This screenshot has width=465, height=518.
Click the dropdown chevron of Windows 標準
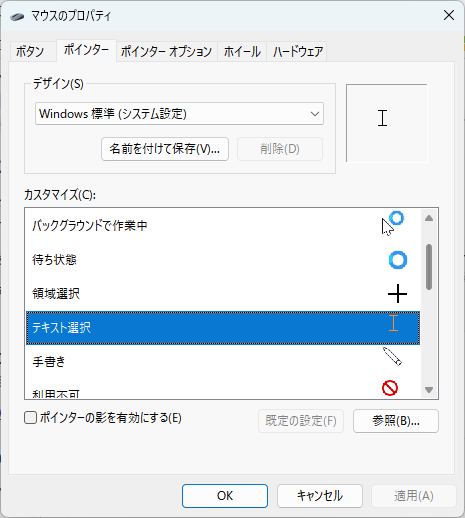click(x=315, y=114)
